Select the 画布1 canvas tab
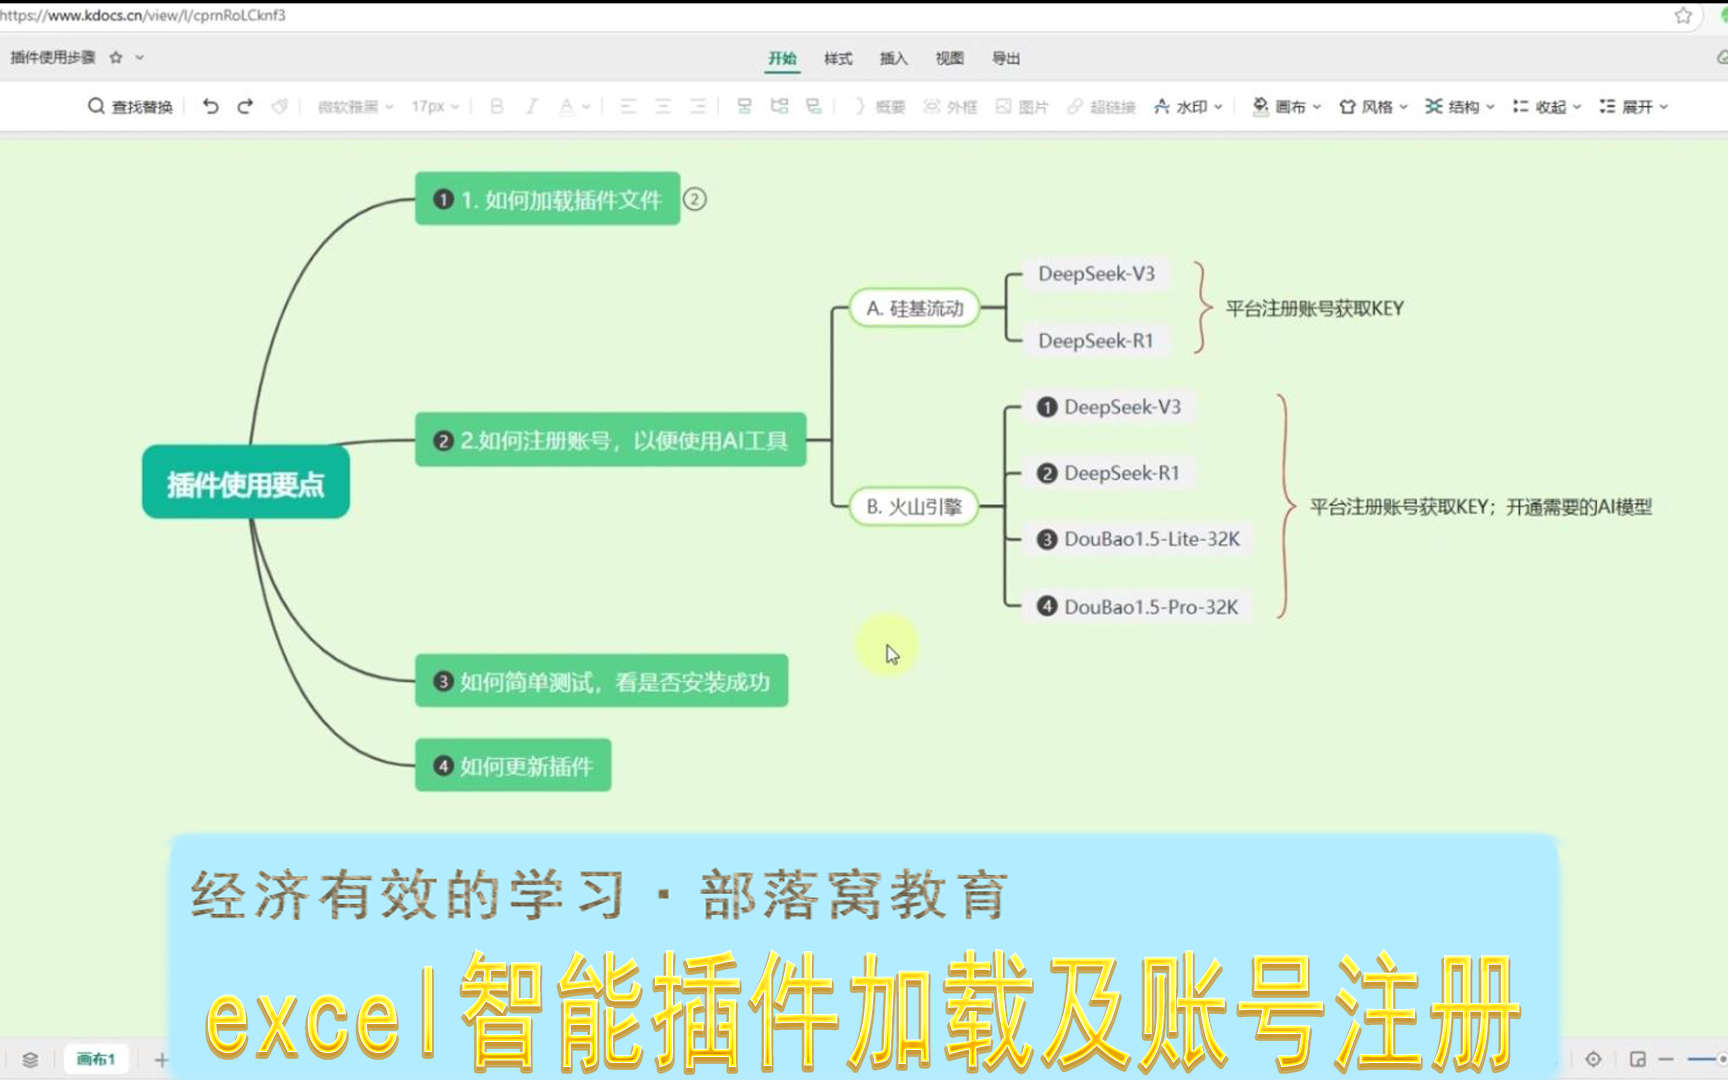Viewport: 1728px width, 1080px height. [96, 1059]
